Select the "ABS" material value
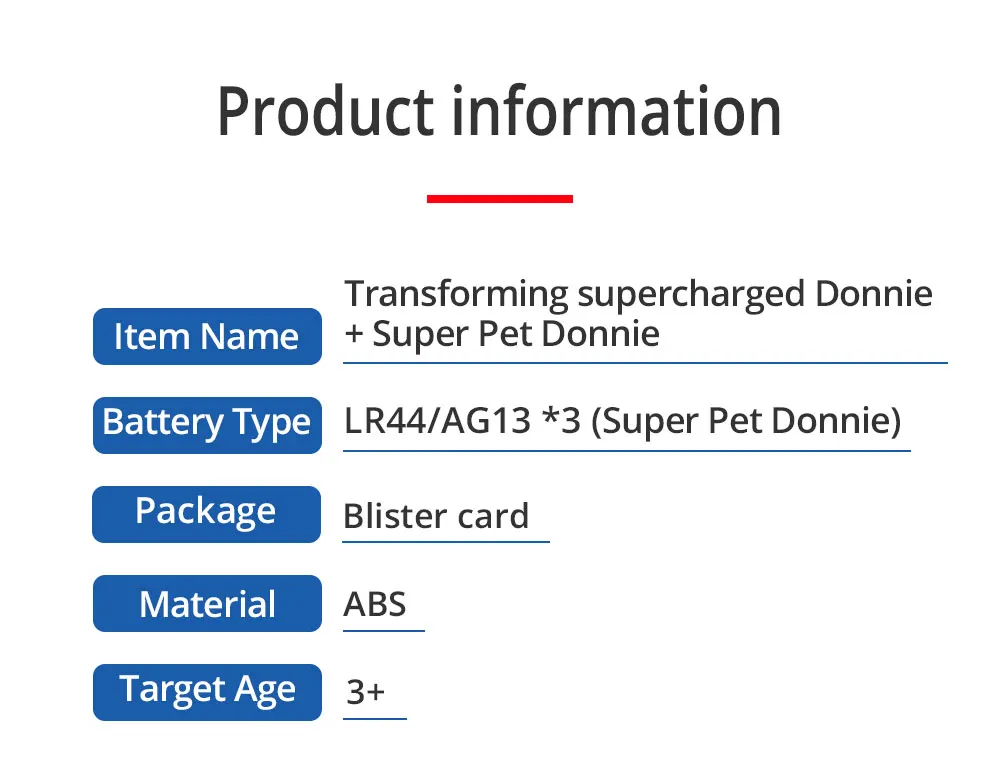Image resolution: width=1000 pixels, height=782 pixels. coord(375,604)
